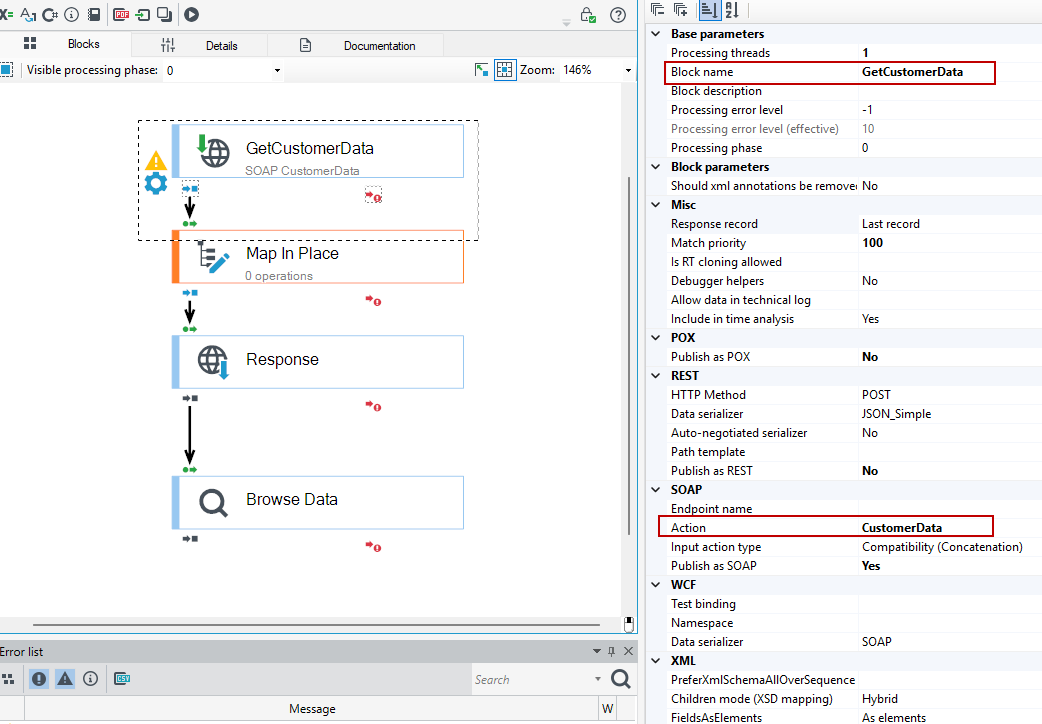Click the fit-to-corner arrow icon beside Zoom

pyautogui.click(x=482, y=70)
